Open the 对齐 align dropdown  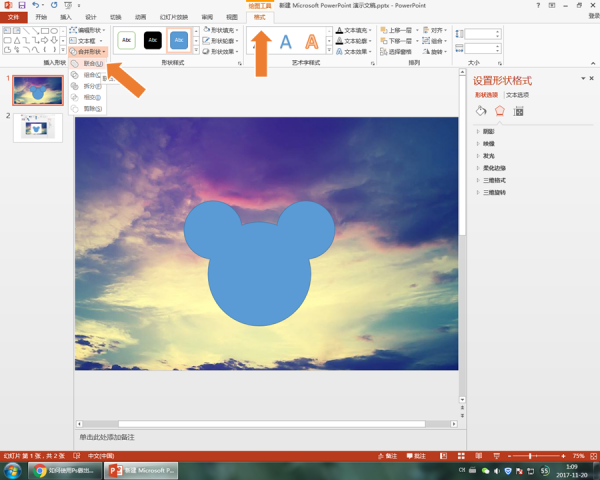[x=435, y=30]
